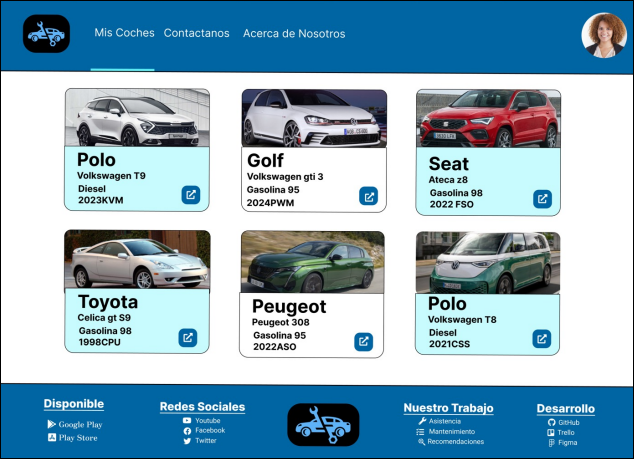The width and height of the screenshot is (634, 459).
Task: Open the user profile avatar photo
Action: pos(604,35)
